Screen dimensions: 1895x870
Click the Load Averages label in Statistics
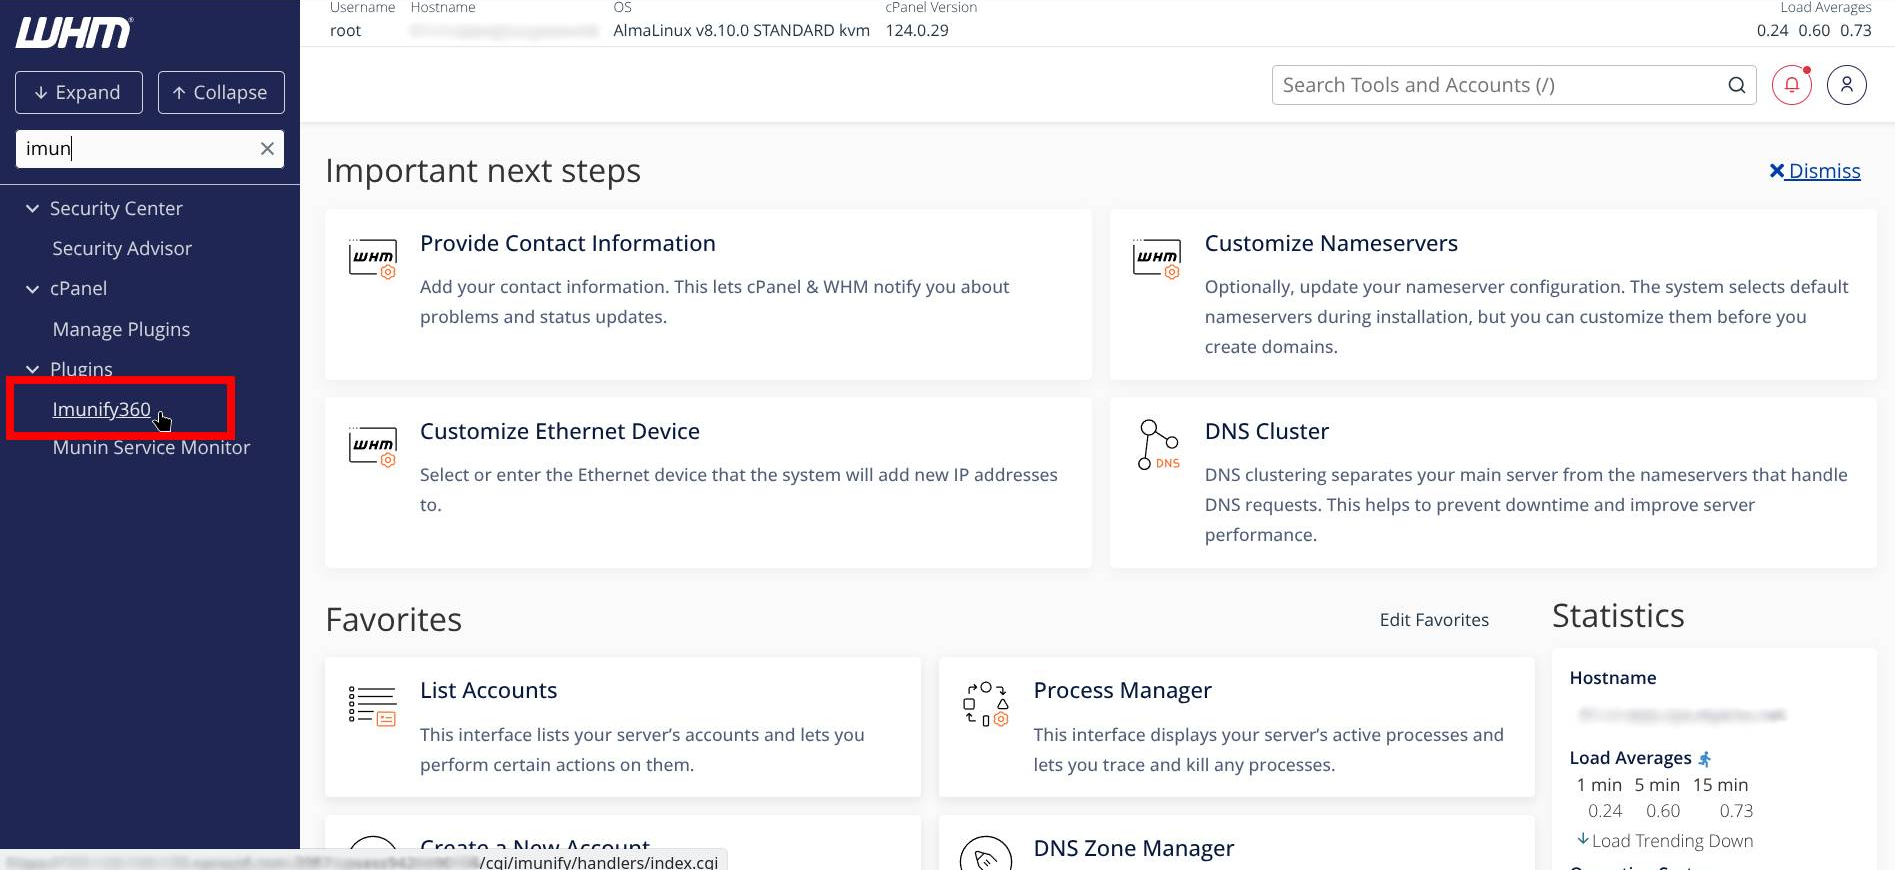[1630, 758]
